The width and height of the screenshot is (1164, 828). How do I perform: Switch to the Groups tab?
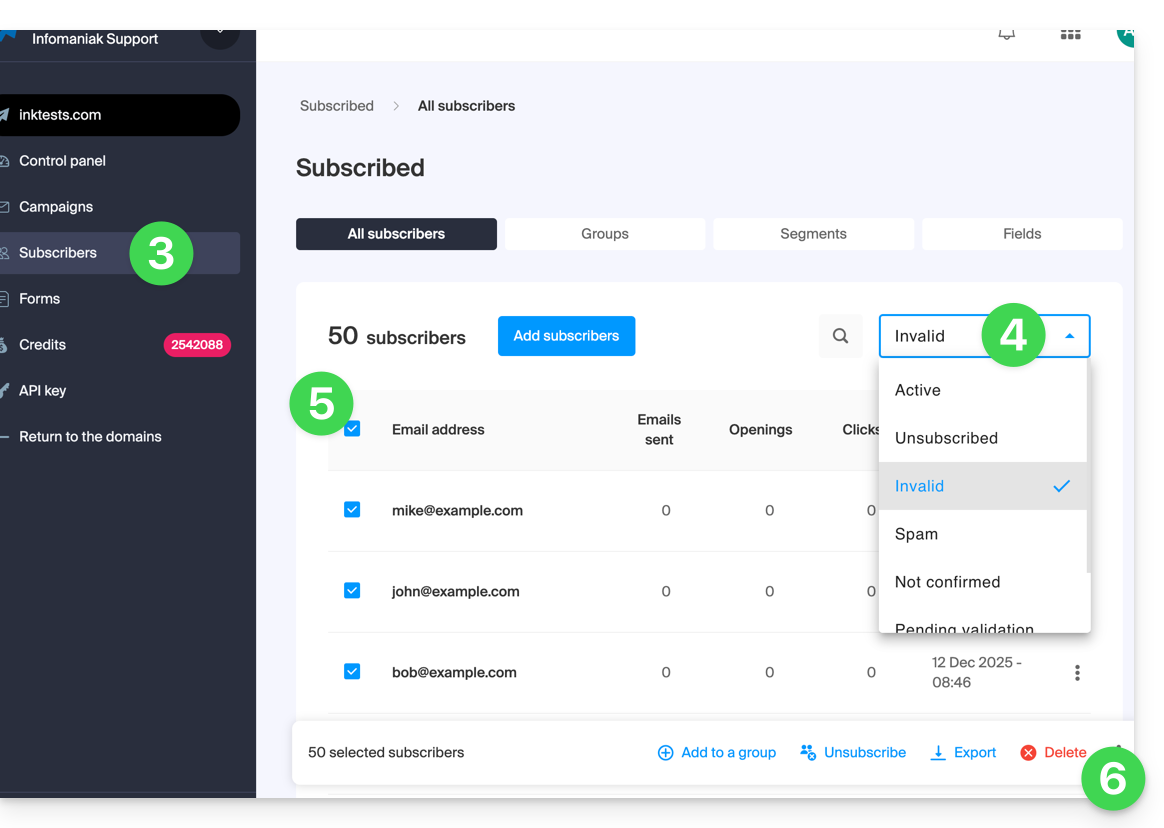[604, 234]
